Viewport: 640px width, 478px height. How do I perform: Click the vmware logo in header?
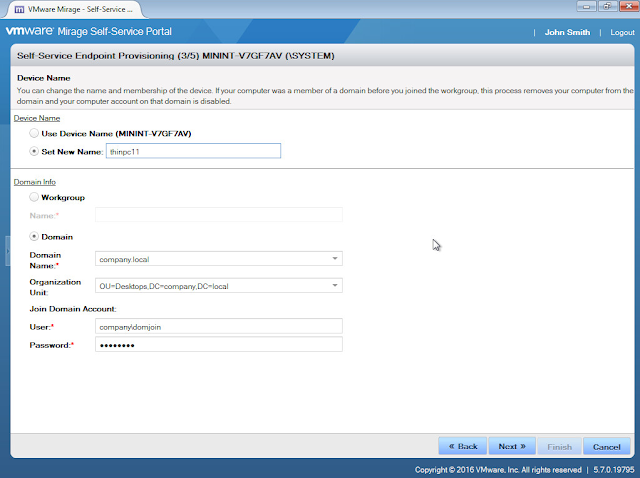pos(29,31)
